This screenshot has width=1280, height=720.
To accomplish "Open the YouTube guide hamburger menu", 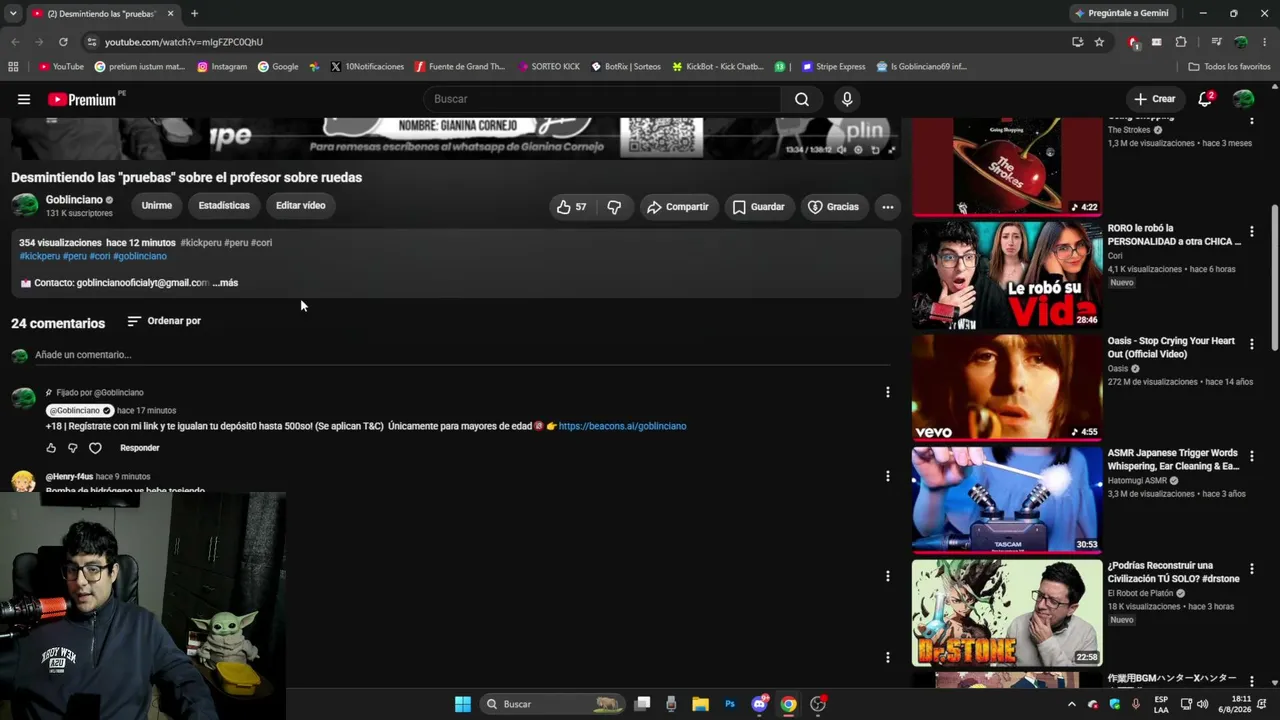I will click(x=24, y=99).
